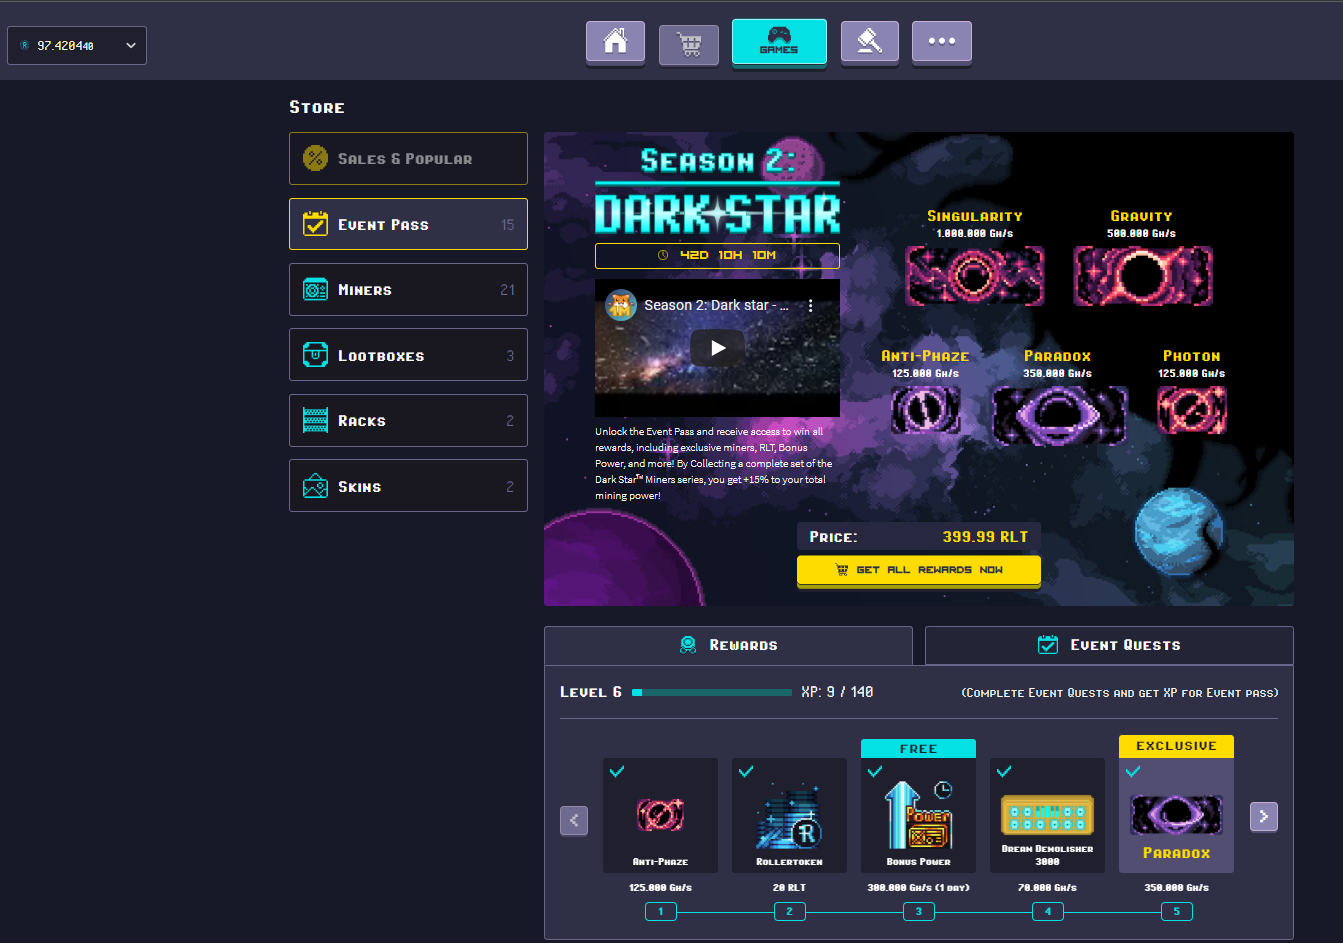Go to the home page icon
The height and width of the screenshot is (943, 1343).
pyautogui.click(x=615, y=42)
